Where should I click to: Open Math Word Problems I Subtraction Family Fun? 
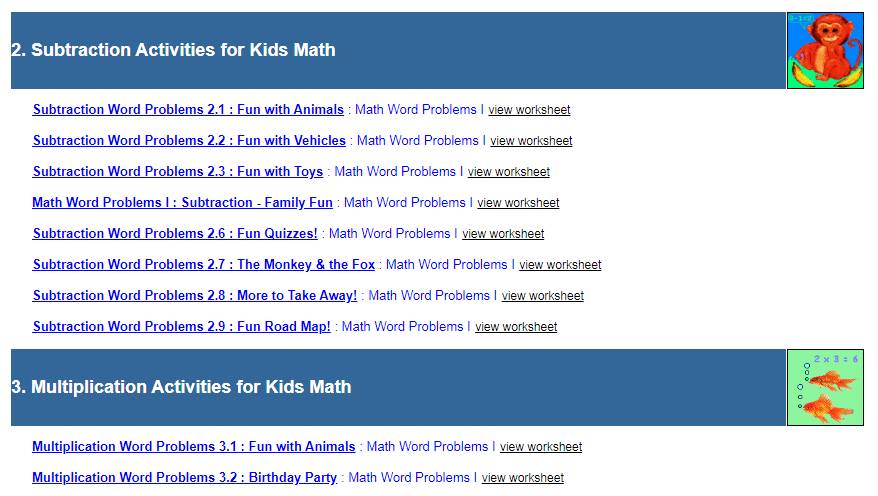coord(182,203)
